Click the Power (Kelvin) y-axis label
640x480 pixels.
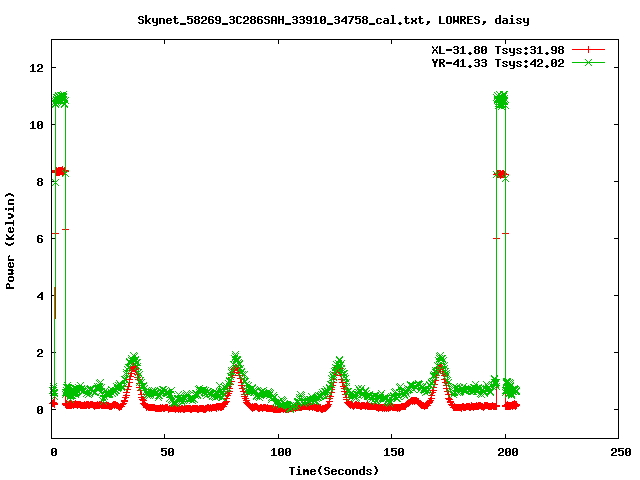coord(11,238)
